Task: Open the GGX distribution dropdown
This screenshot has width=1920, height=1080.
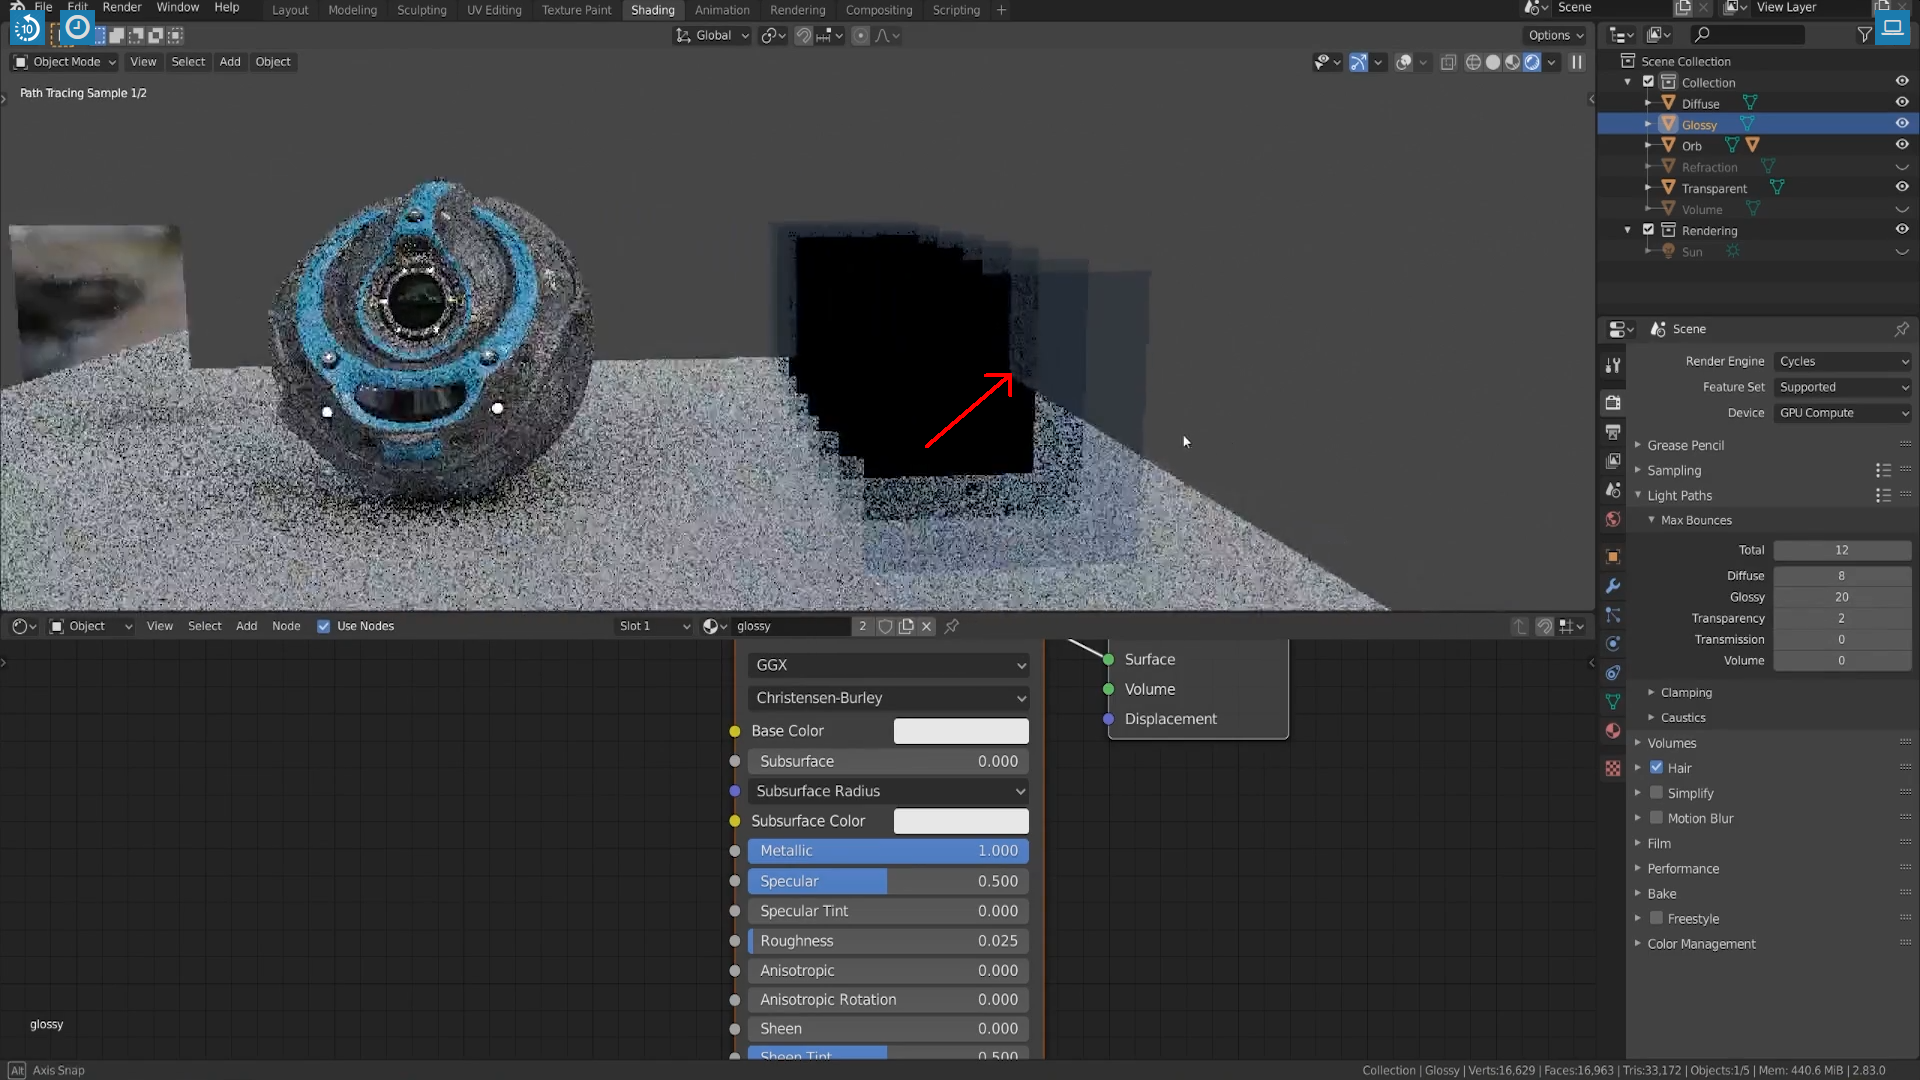Action: pos(889,665)
